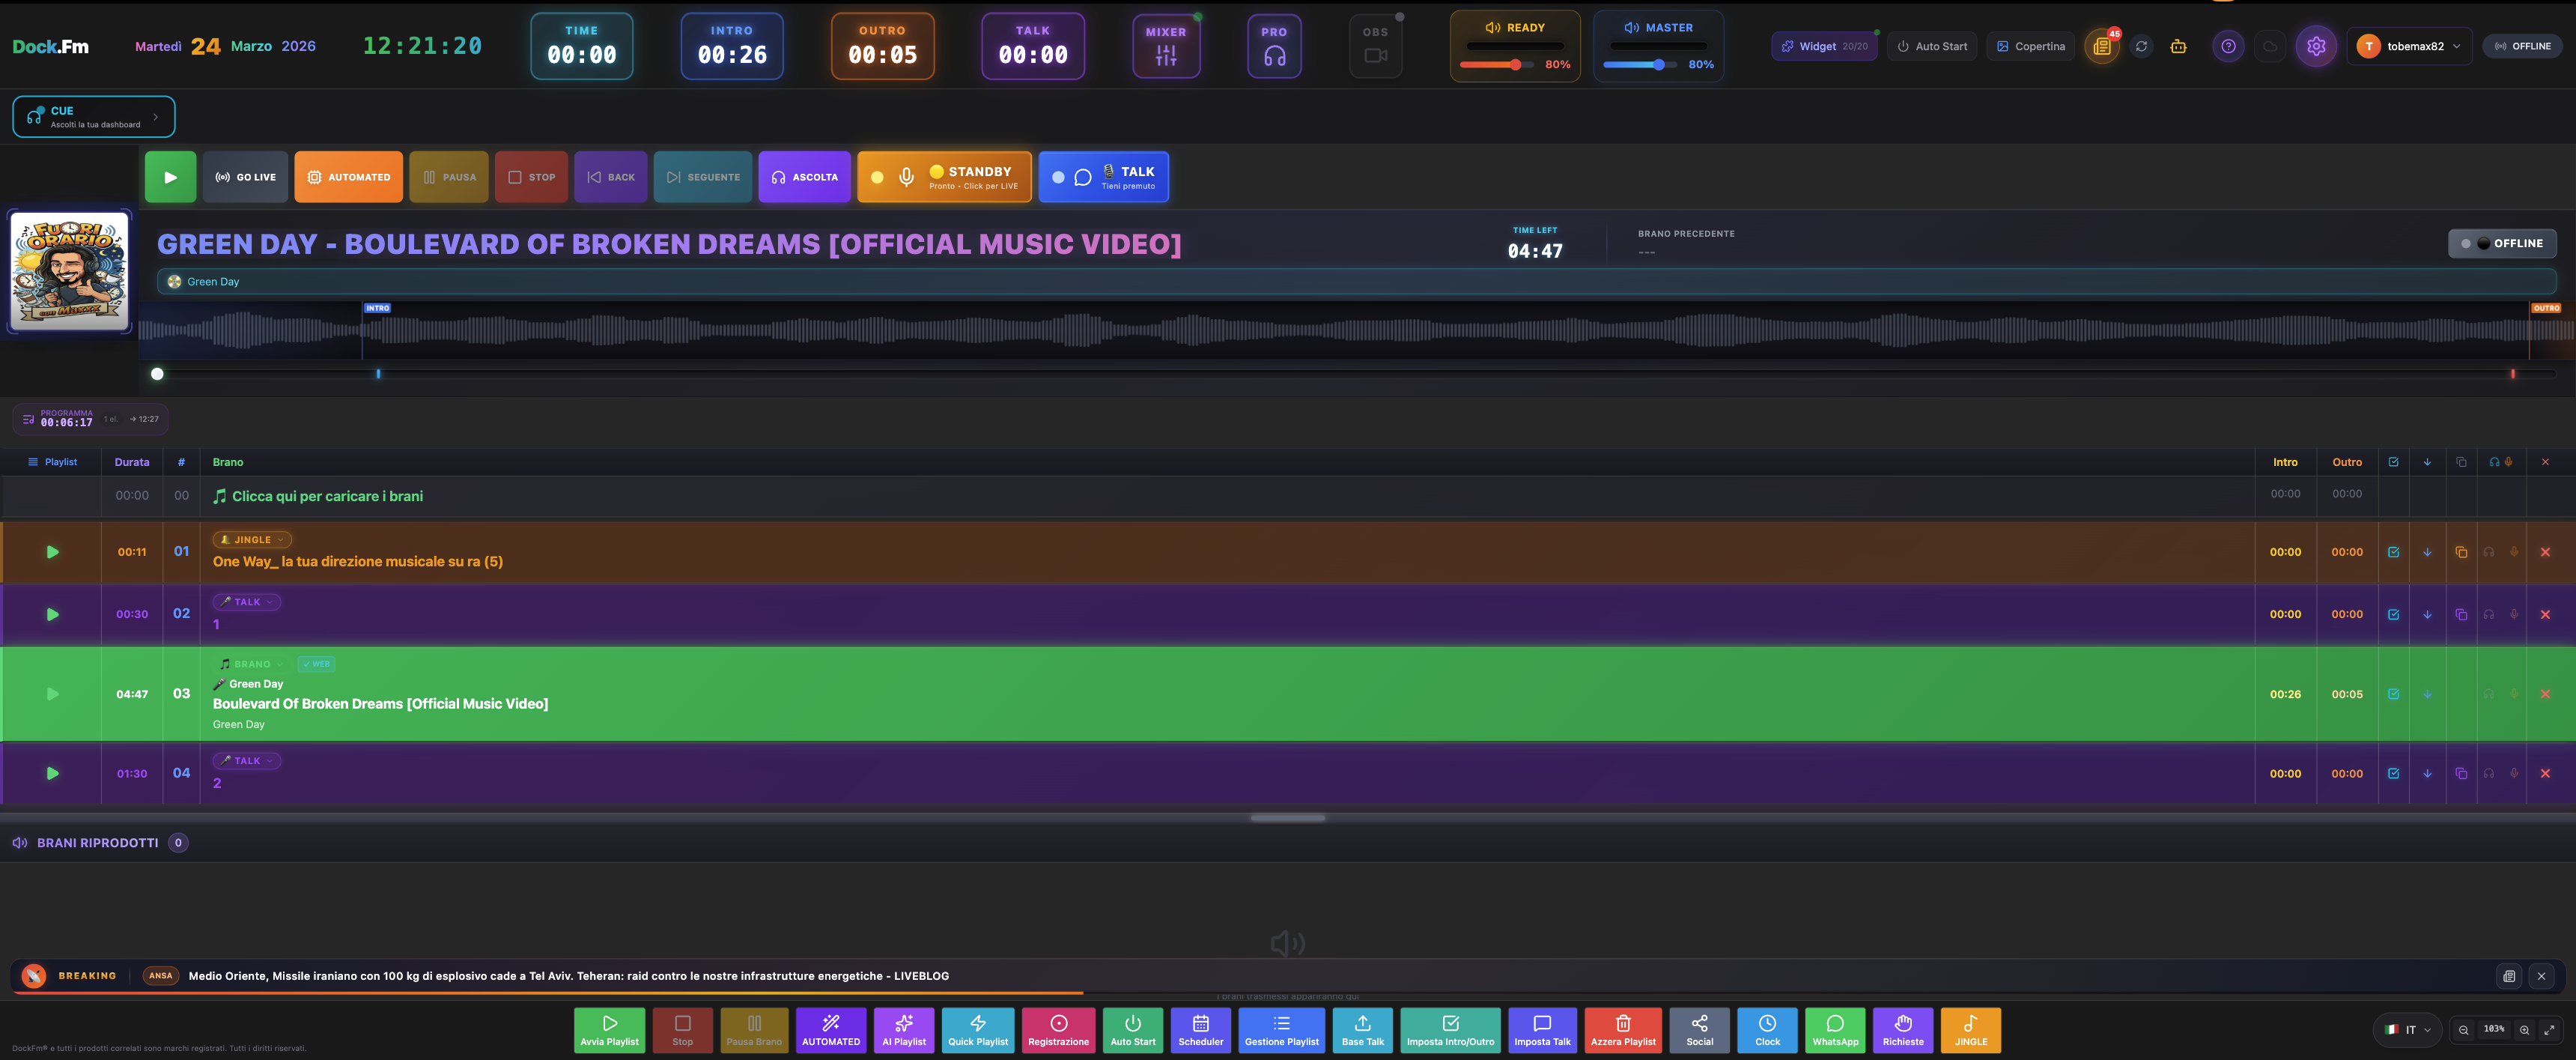This screenshot has height=1060, width=2576.
Task: Click the GO LIVE button
Action: [245, 177]
